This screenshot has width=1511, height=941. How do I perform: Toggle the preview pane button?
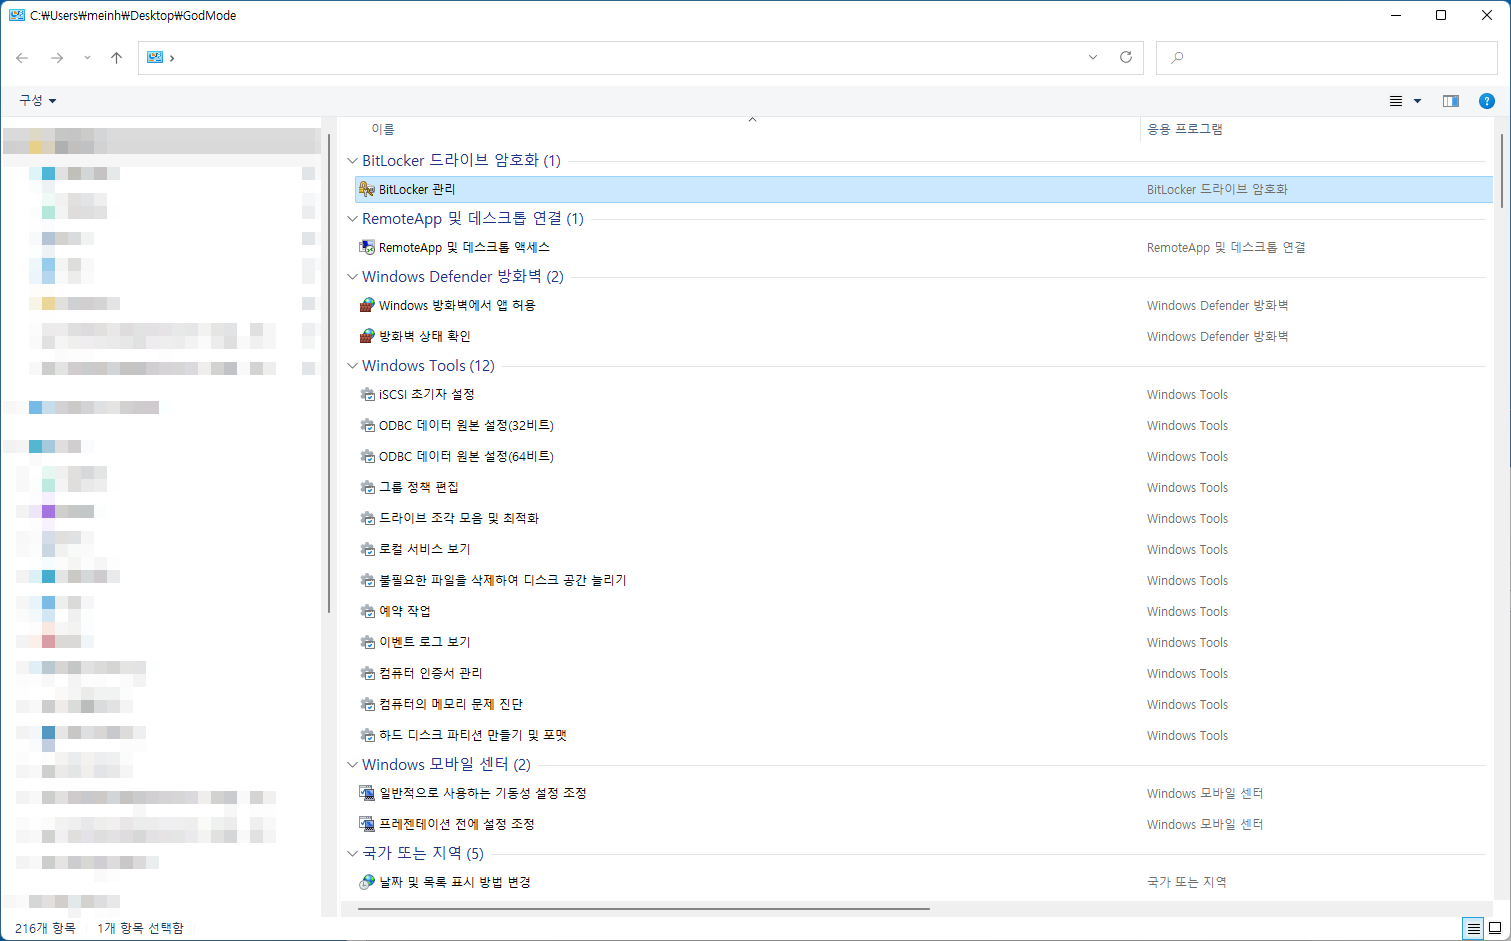pos(1451,101)
